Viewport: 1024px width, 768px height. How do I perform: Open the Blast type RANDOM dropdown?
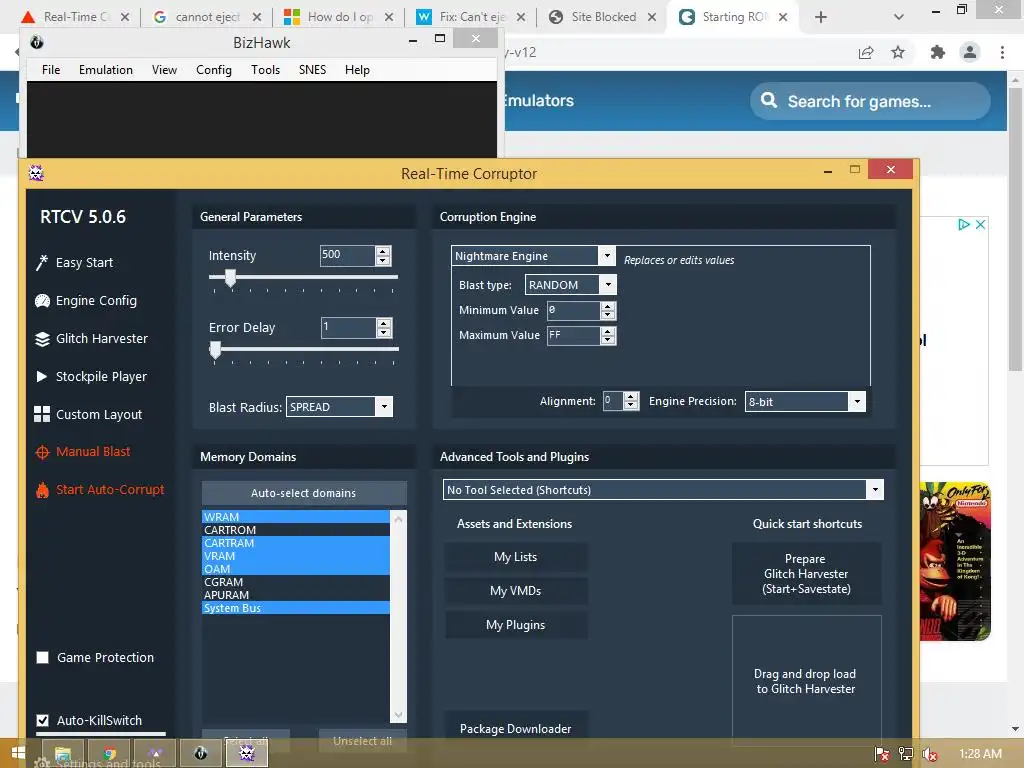[x=608, y=285]
